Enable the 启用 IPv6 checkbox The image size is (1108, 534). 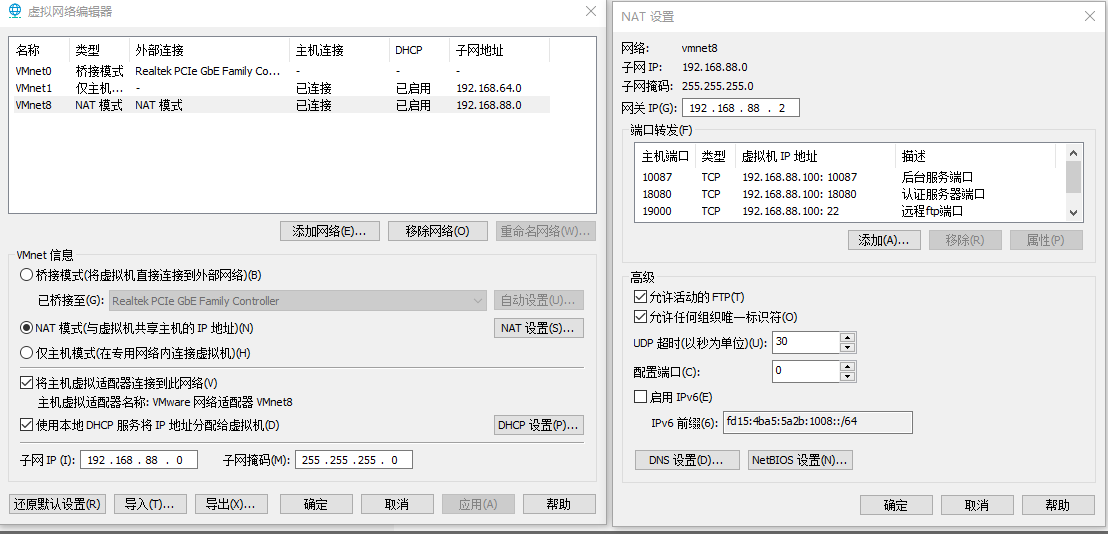pyautogui.click(x=641, y=397)
